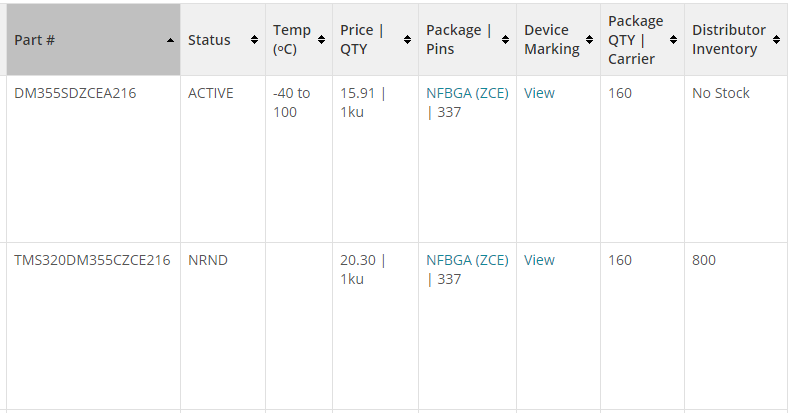Click the Part # column header
Image resolution: width=788 pixels, height=413 pixels.
[x=93, y=40]
